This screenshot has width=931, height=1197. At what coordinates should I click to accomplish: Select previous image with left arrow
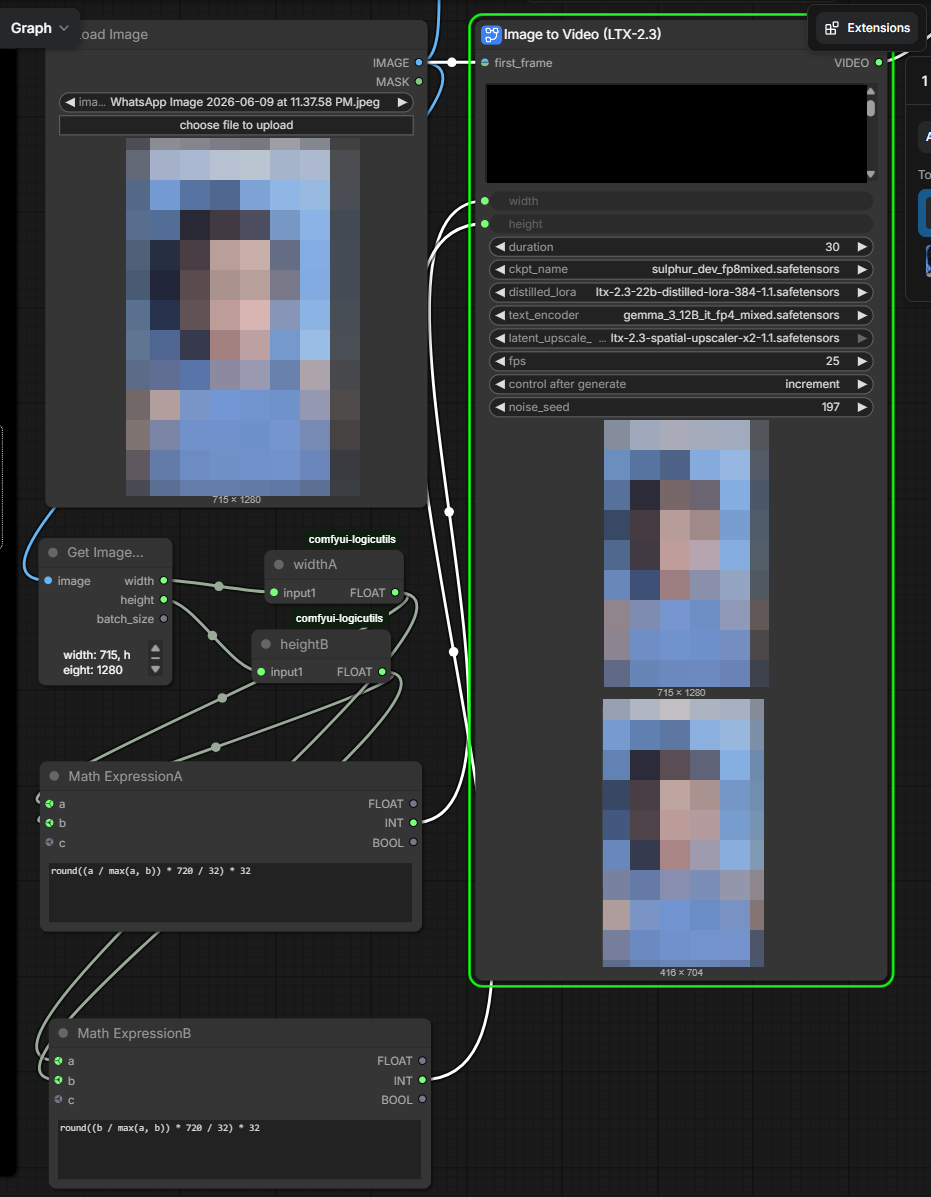tap(69, 102)
